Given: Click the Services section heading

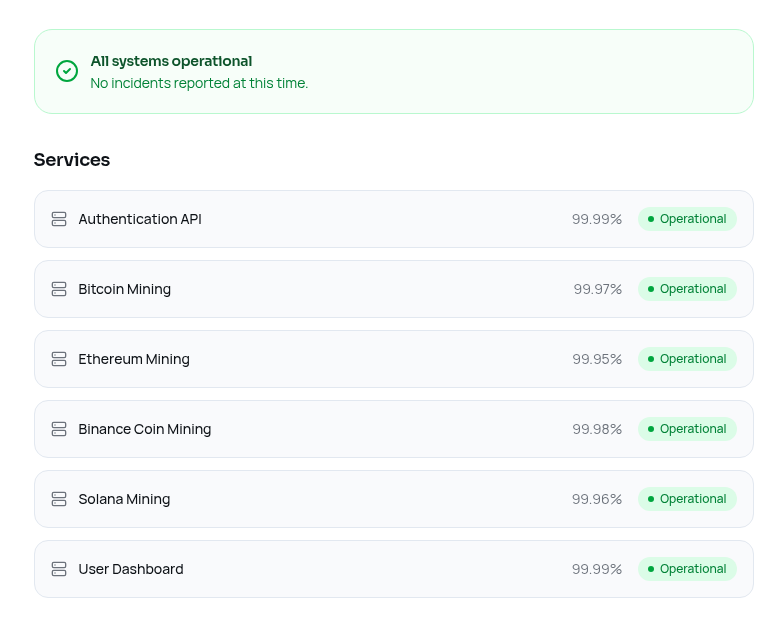Looking at the screenshot, I should click(x=72, y=160).
